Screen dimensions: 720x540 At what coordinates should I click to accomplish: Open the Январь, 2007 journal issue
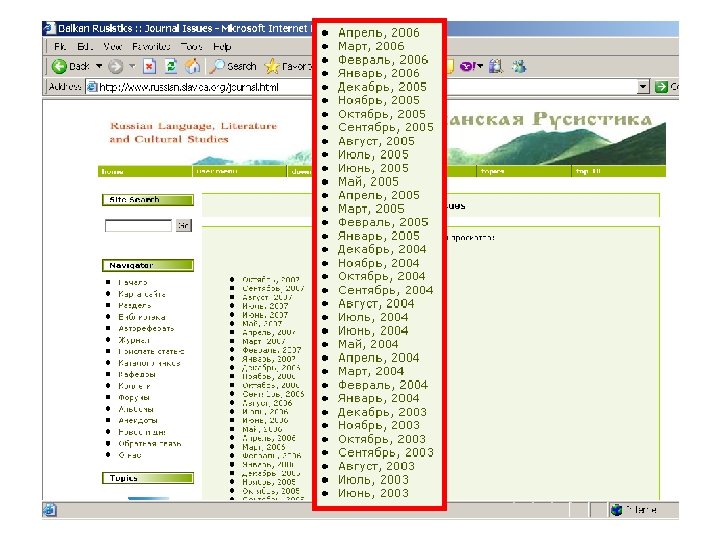click(269, 359)
